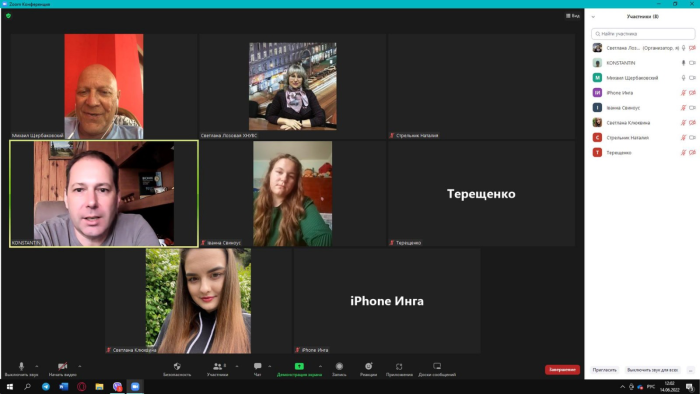This screenshot has height=394, width=700.
Task: Open Windows Start menu
Action: tap(9, 386)
